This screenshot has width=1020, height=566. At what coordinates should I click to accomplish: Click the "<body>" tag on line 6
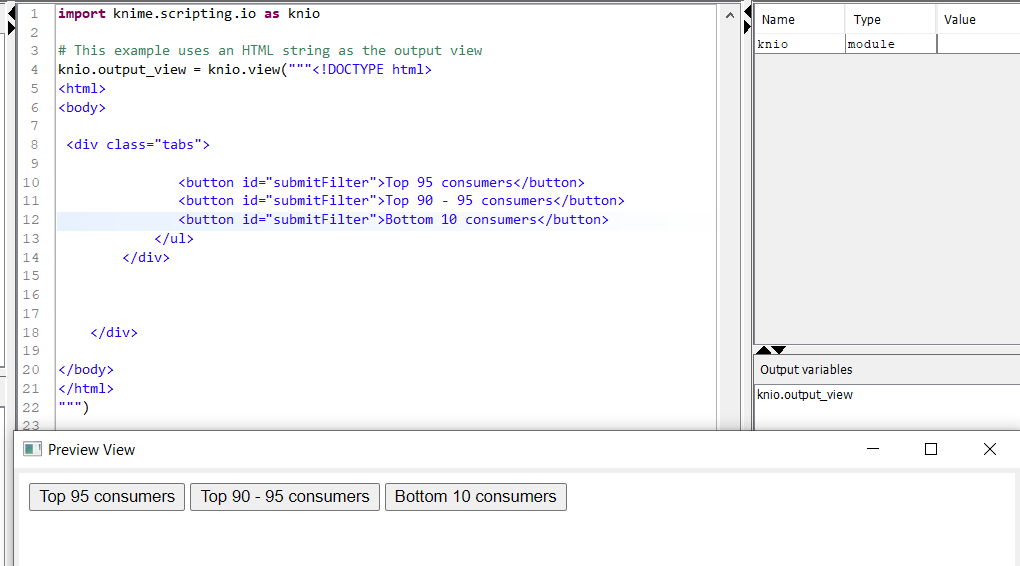(x=81, y=107)
